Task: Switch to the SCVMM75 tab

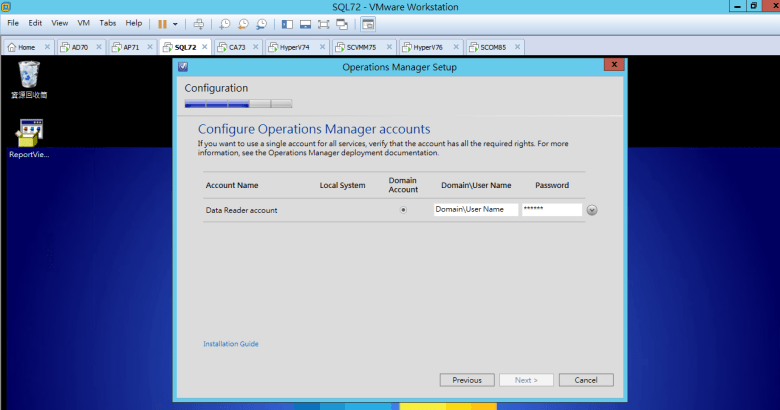Action: [x=360, y=47]
